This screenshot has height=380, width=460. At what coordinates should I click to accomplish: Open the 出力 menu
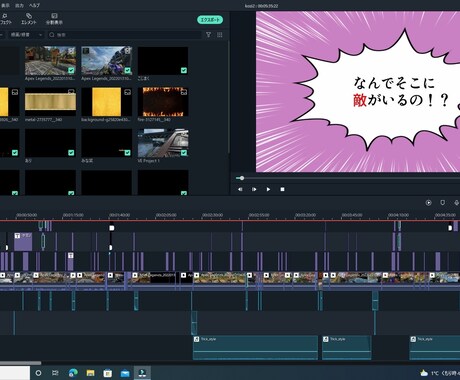click(20, 5)
